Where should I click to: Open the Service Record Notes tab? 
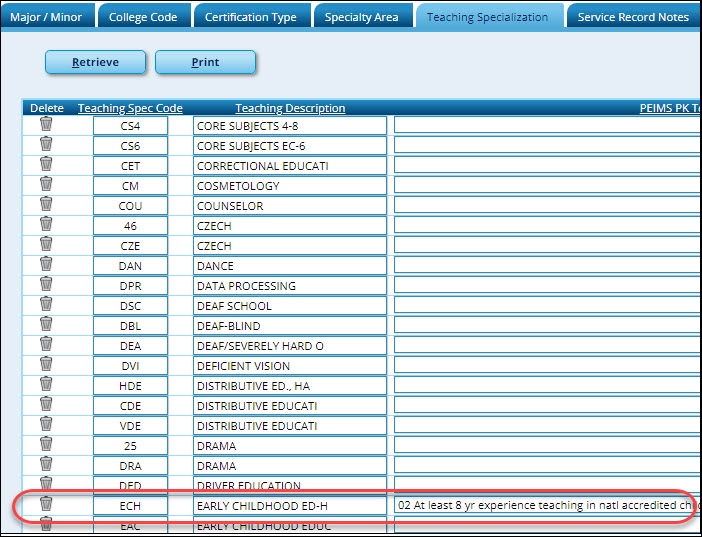pyautogui.click(x=633, y=17)
